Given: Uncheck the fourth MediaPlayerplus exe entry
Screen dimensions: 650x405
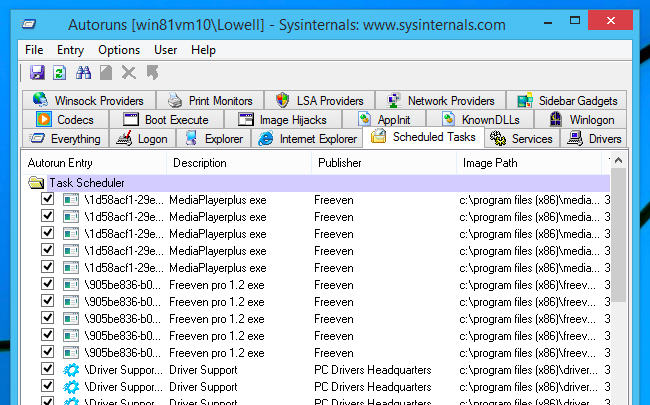Looking at the screenshot, I should point(47,250).
